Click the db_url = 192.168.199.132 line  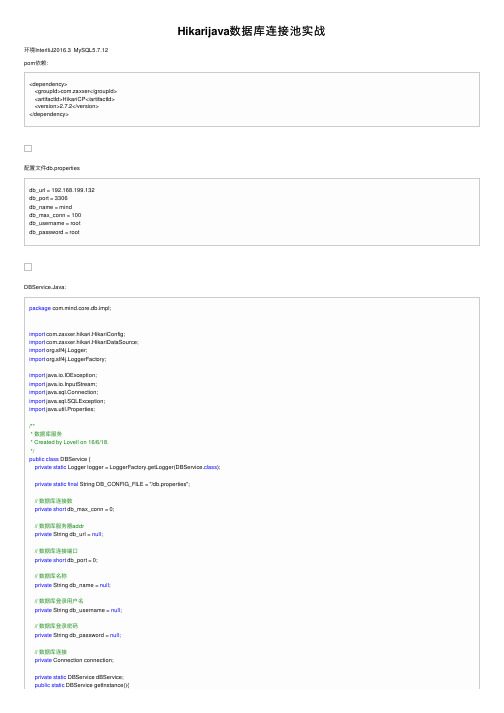pyautogui.click(x=62, y=190)
